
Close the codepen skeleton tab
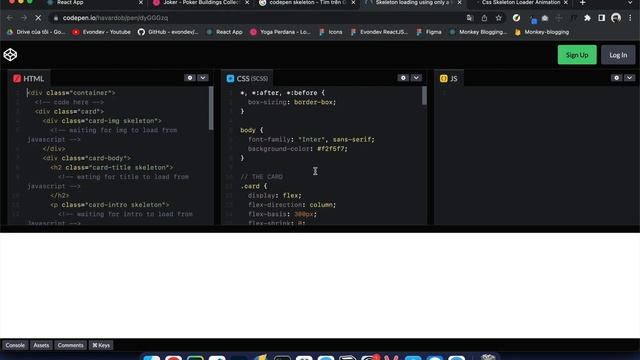point(353,2)
